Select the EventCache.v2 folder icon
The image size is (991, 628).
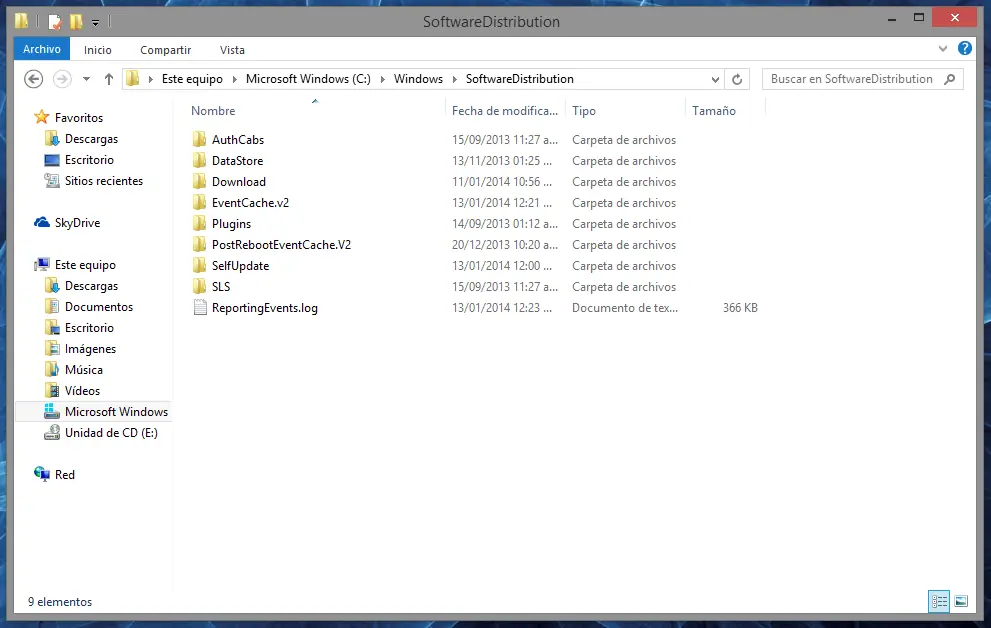click(200, 202)
